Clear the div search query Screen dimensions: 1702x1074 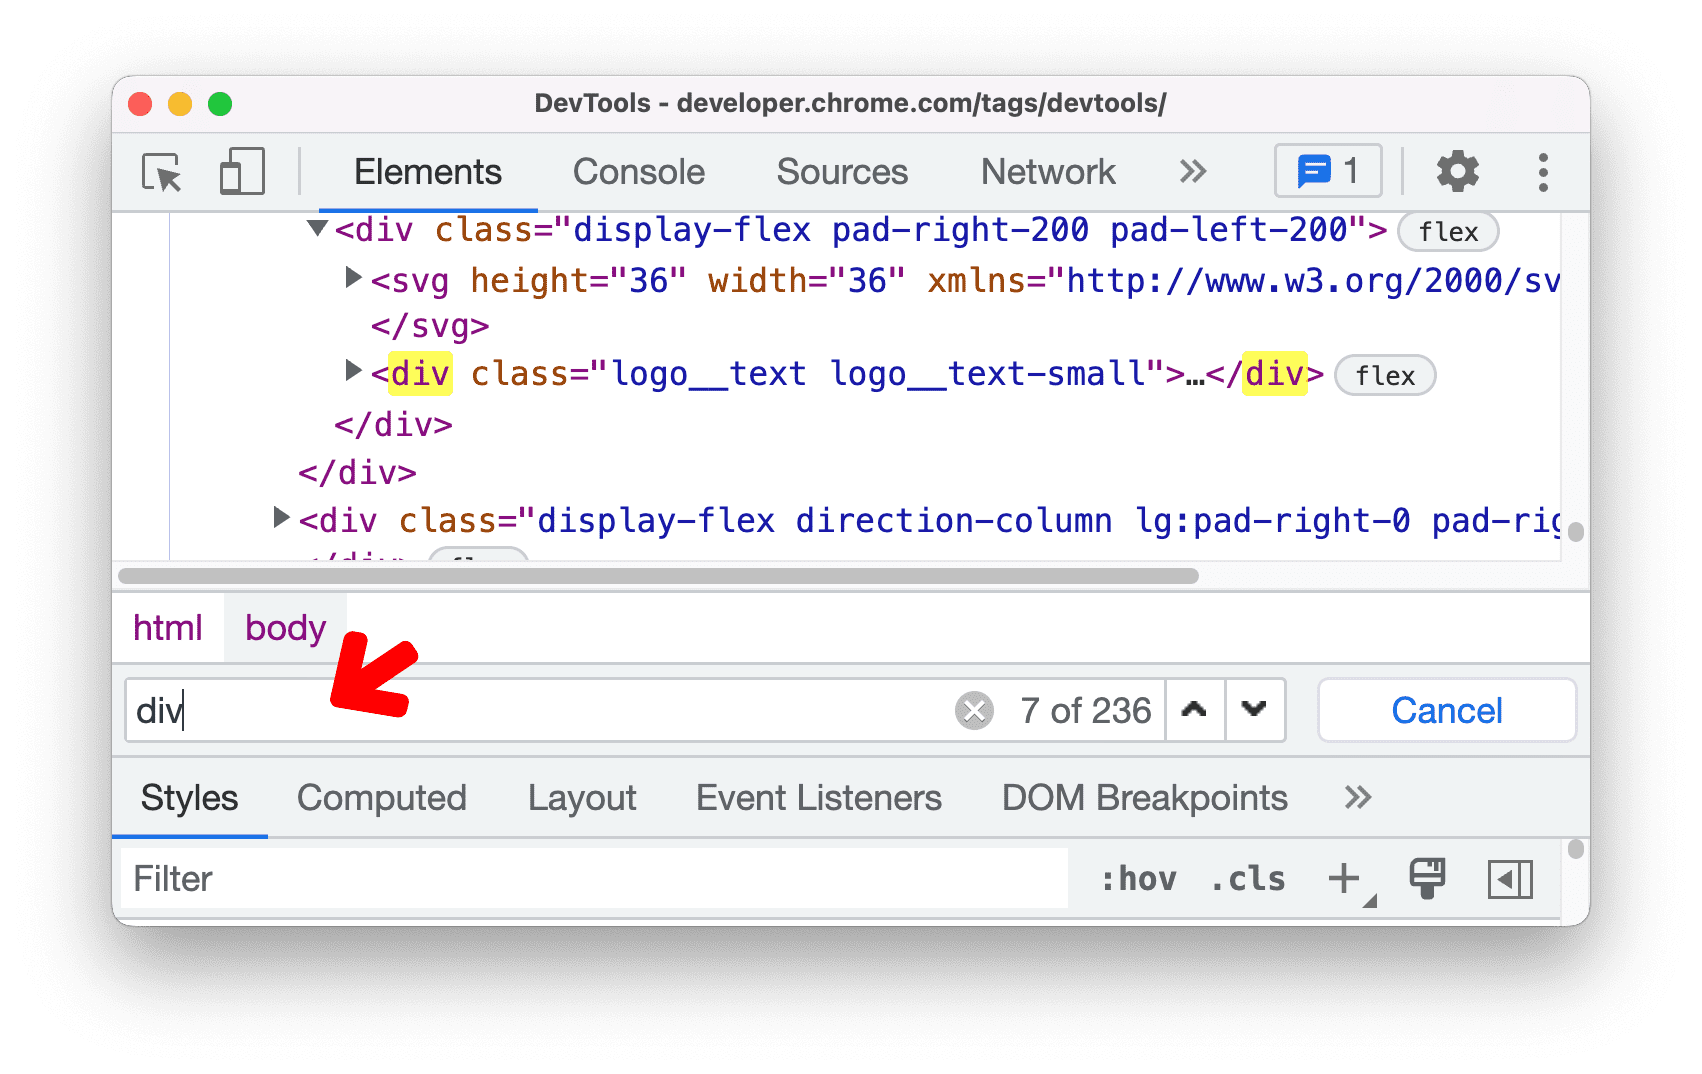coord(972,710)
